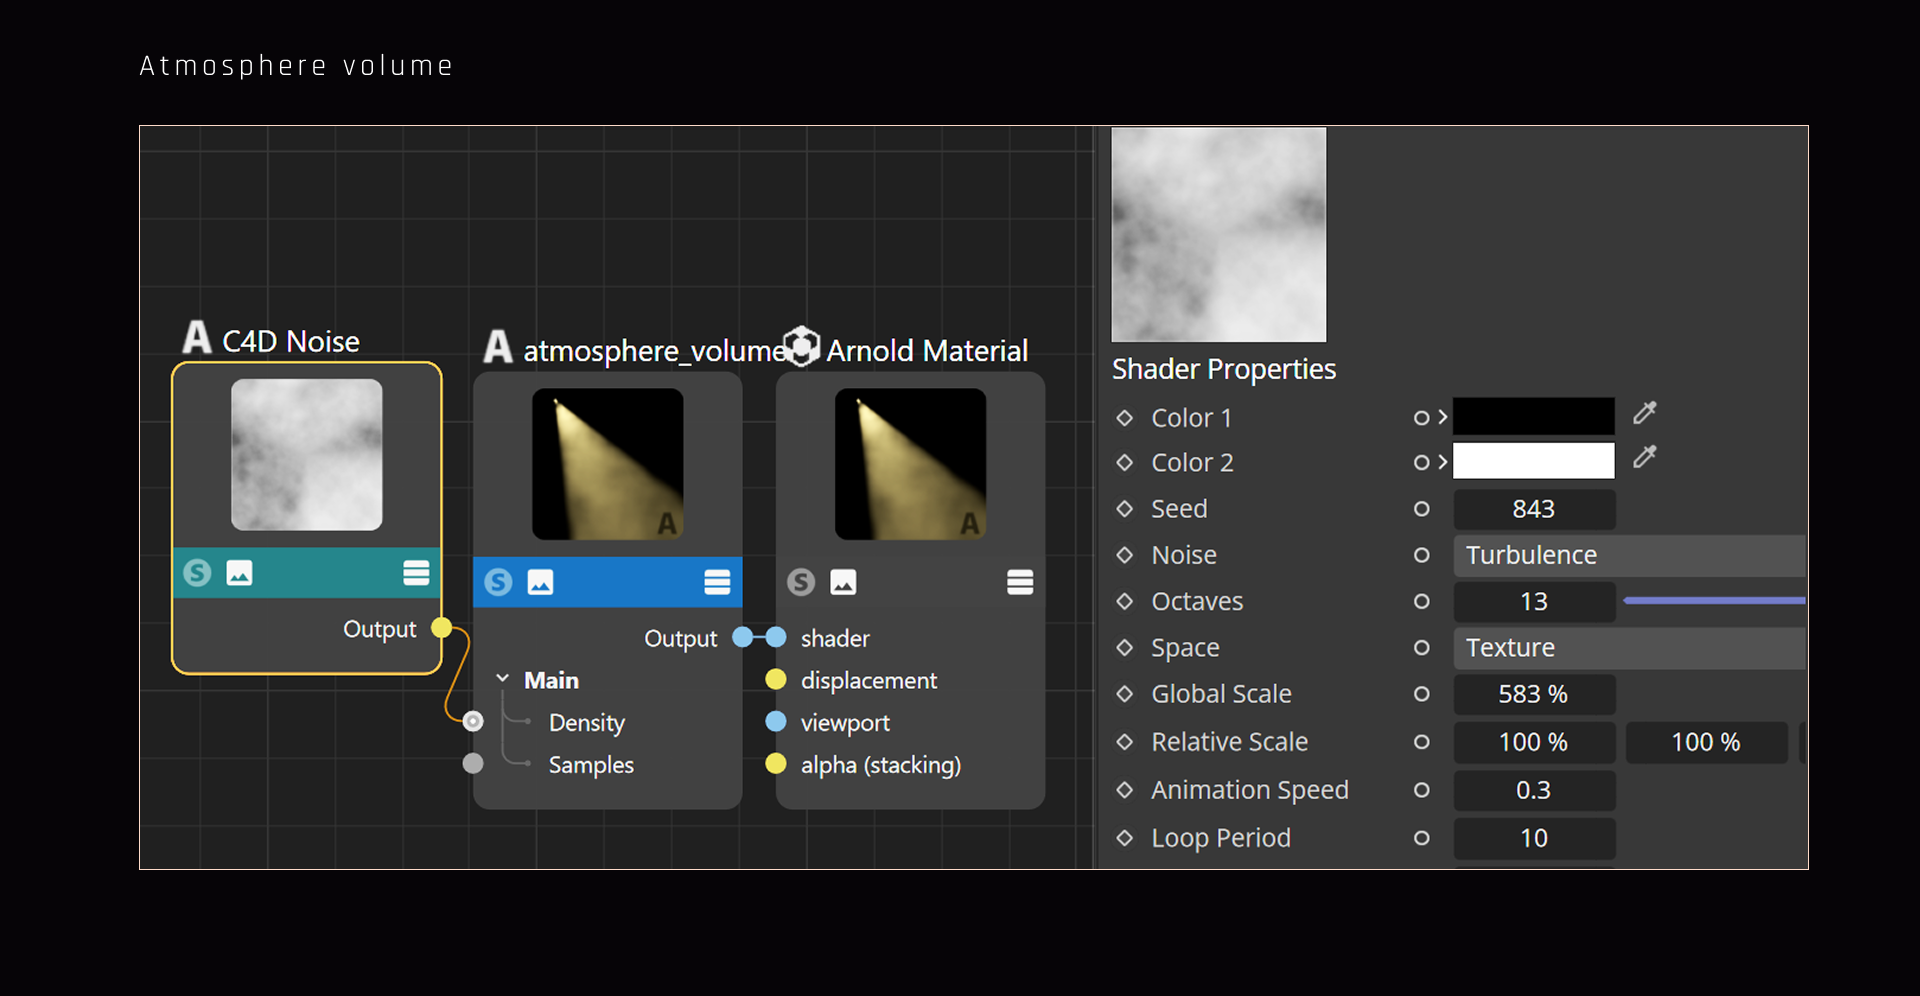Open the Space dropdown showing Texture
Image resolution: width=1920 pixels, height=996 pixels.
pyautogui.click(x=1630, y=648)
